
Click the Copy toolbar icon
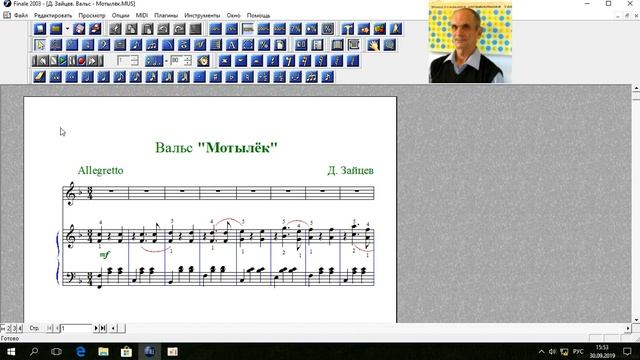131,29
